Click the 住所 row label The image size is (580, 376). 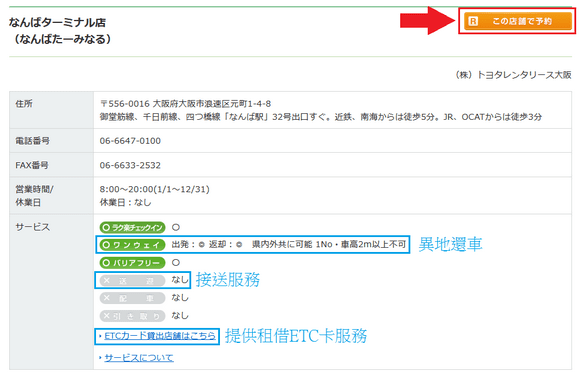coord(24,104)
